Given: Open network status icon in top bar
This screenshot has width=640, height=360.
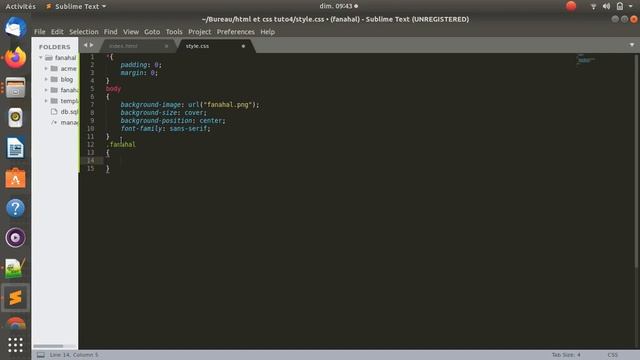Looking at the screenshot, I should (x=593, y=6).
